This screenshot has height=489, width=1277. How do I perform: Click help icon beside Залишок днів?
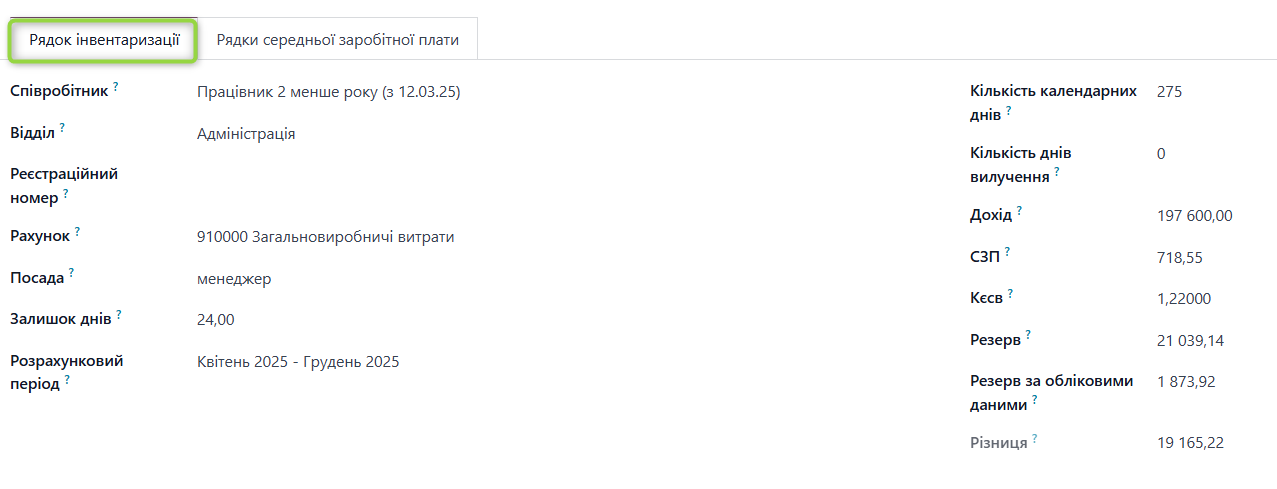(119, 314)
